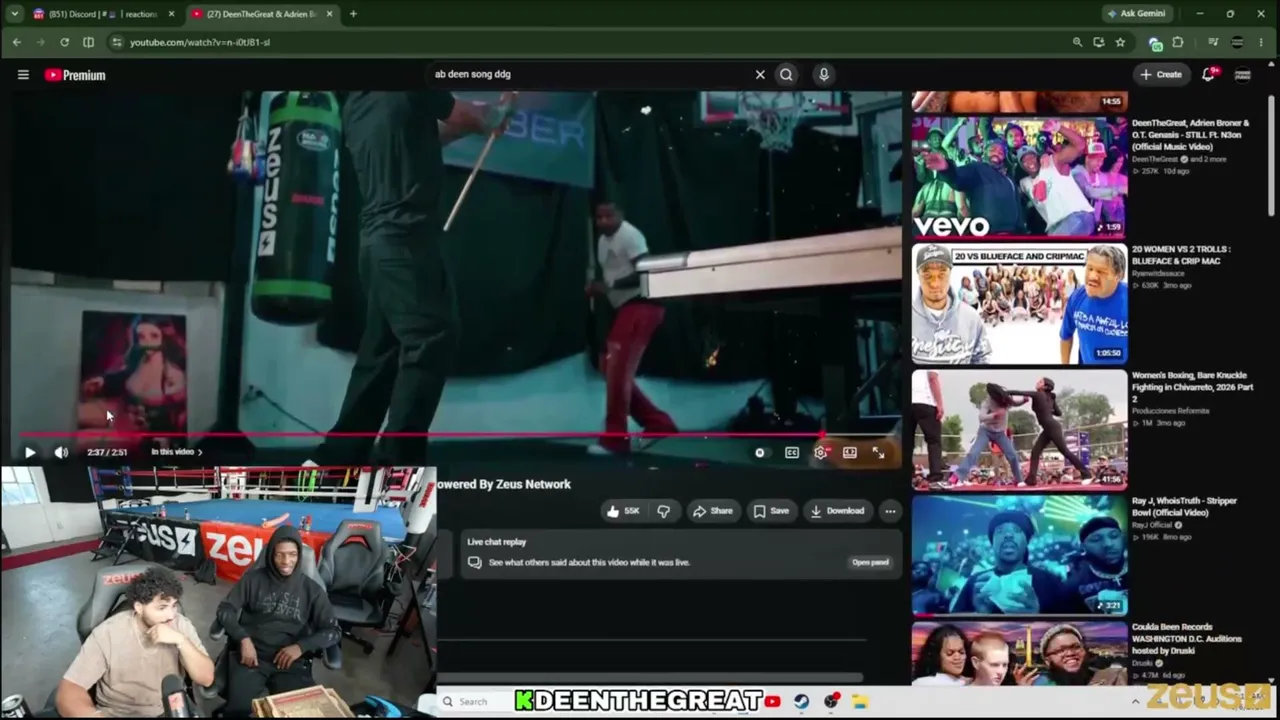Open the page zoom magnifier icon

pyautogui.click(x=1077, y=42)
